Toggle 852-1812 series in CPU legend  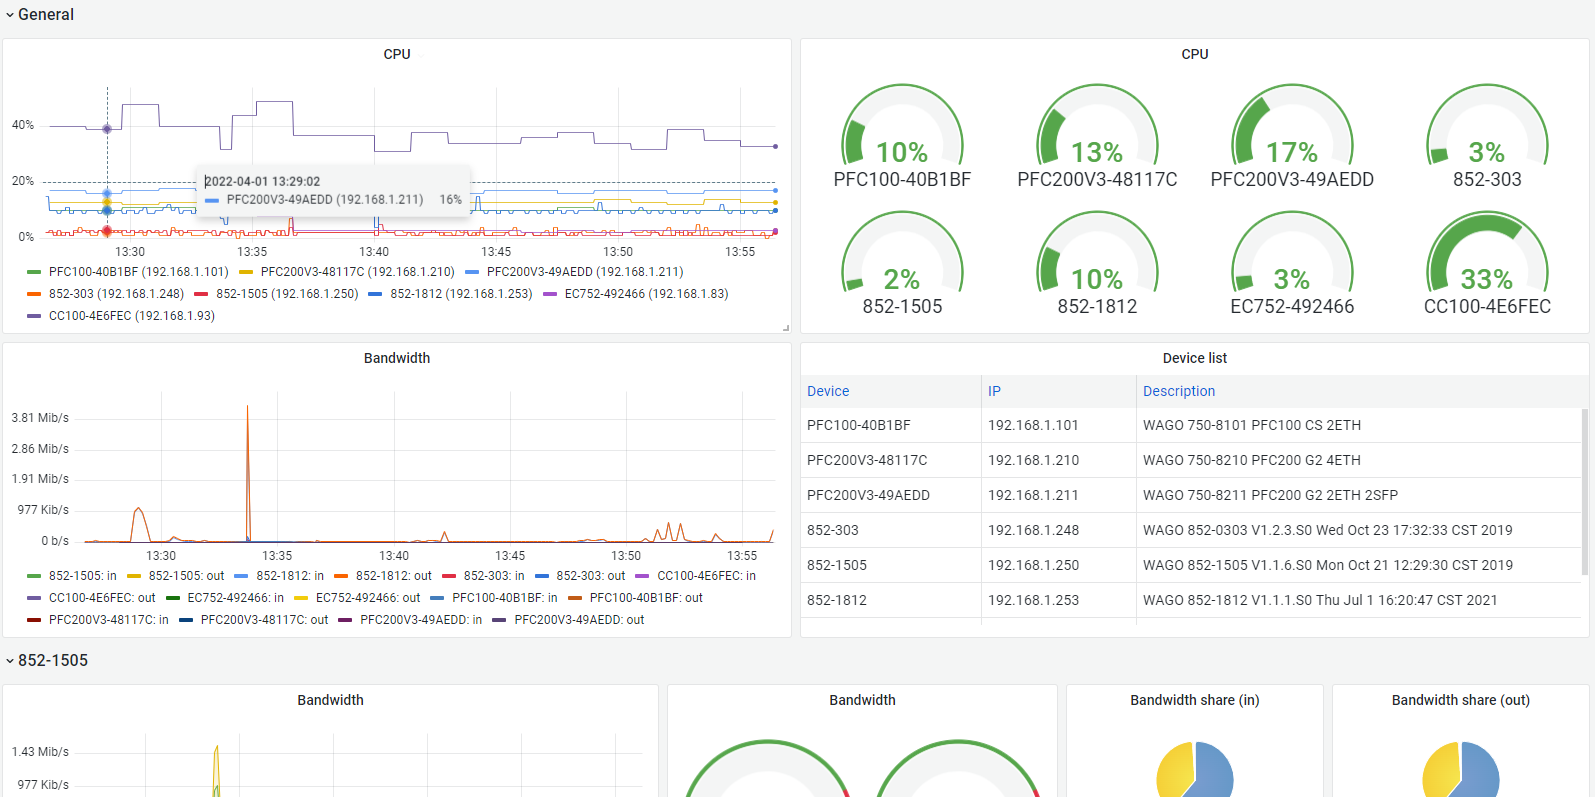[x=450, y=294]
